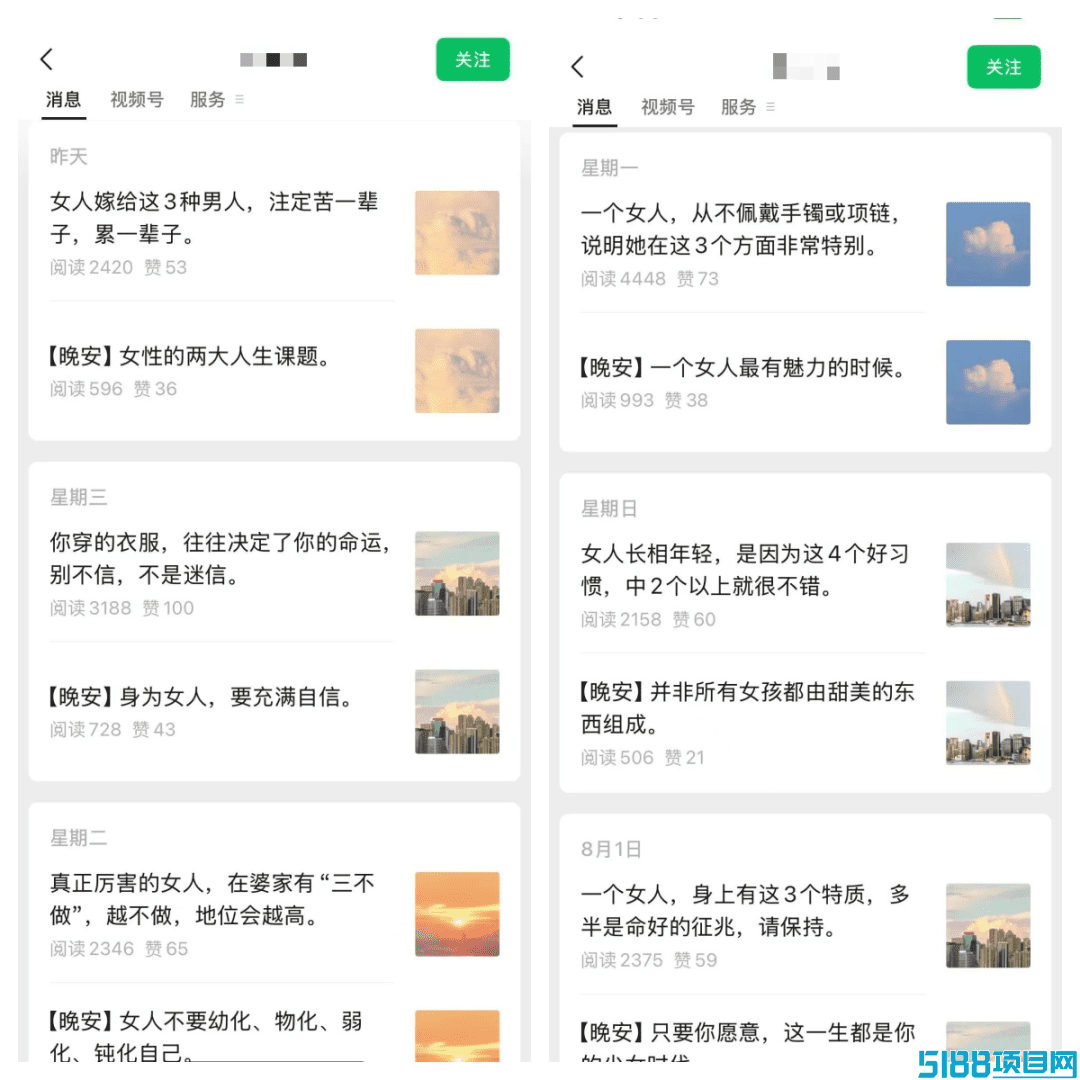The width and height of the screenshot is (1080, 1080).
Task: Open the 服务 menu icon on right page
Action: [770, 107]
